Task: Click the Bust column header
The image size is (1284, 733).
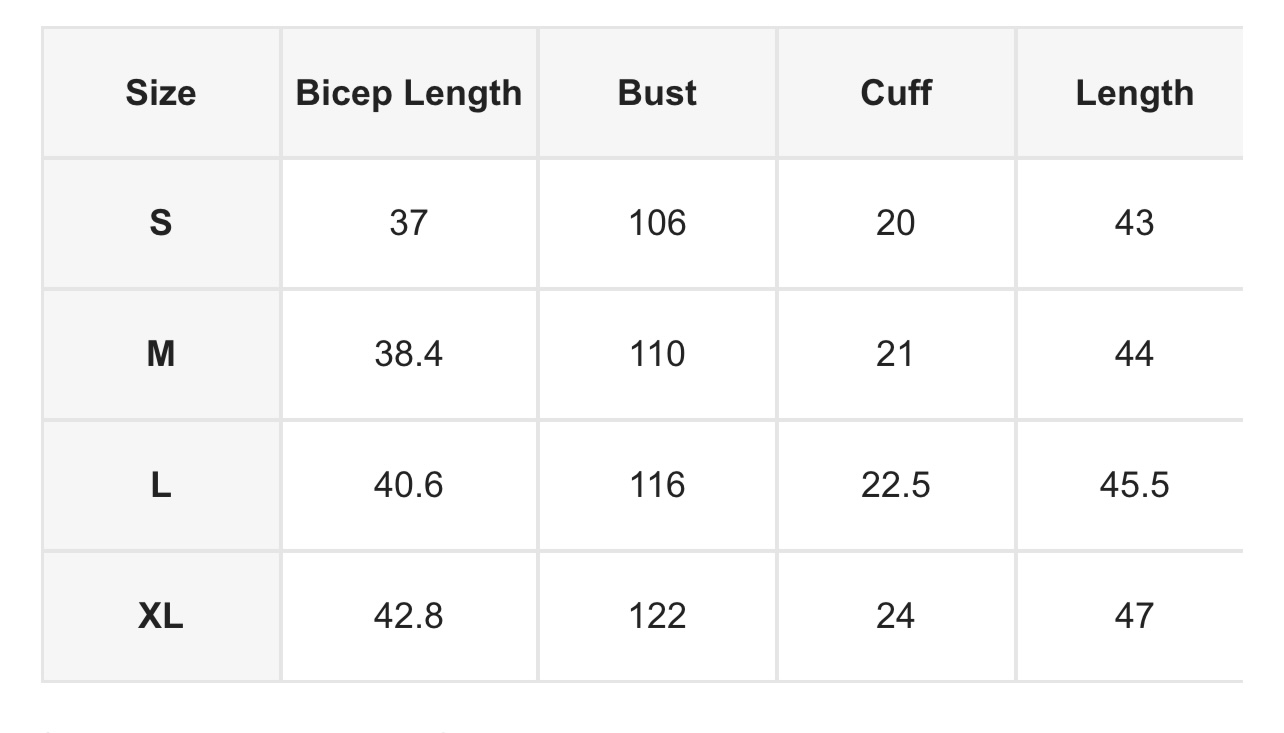Action: pyautogui.click(x=657, y=93)
